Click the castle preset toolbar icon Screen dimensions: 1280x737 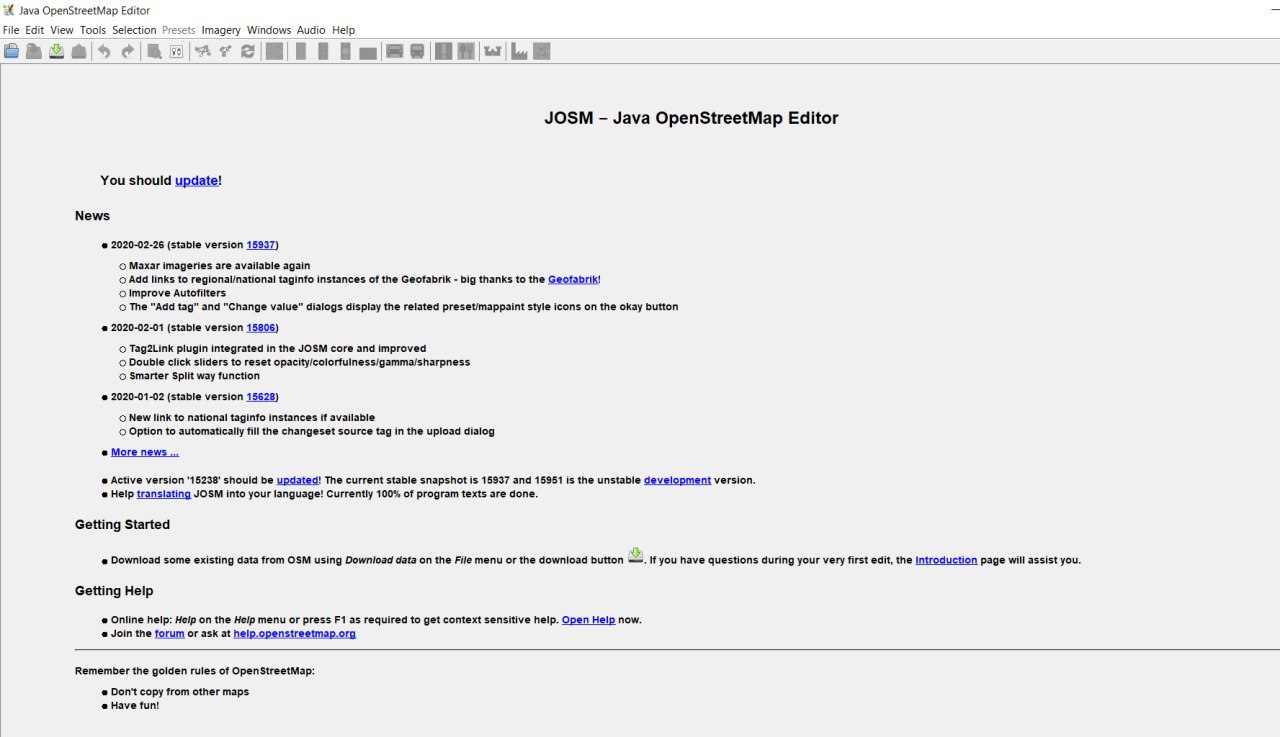click(492, 51)
